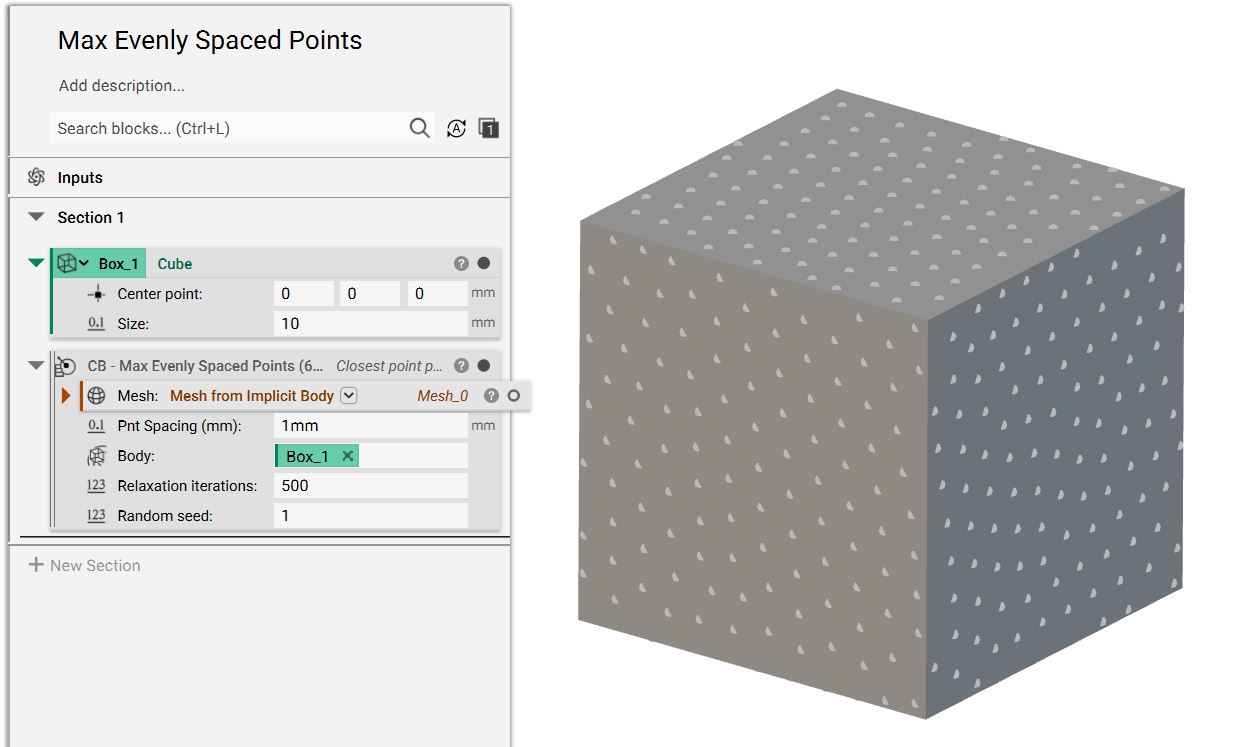Expand the Mesh row orange triangle

(x=67, y=396)
